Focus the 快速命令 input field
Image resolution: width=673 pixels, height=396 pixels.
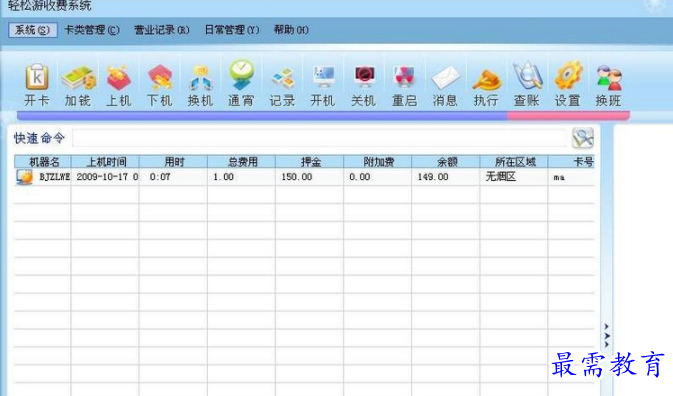pos(320,138)
